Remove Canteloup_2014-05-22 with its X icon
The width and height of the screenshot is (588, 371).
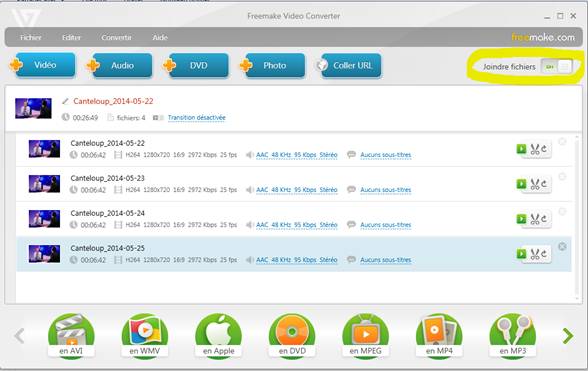[x=562, y=141]
